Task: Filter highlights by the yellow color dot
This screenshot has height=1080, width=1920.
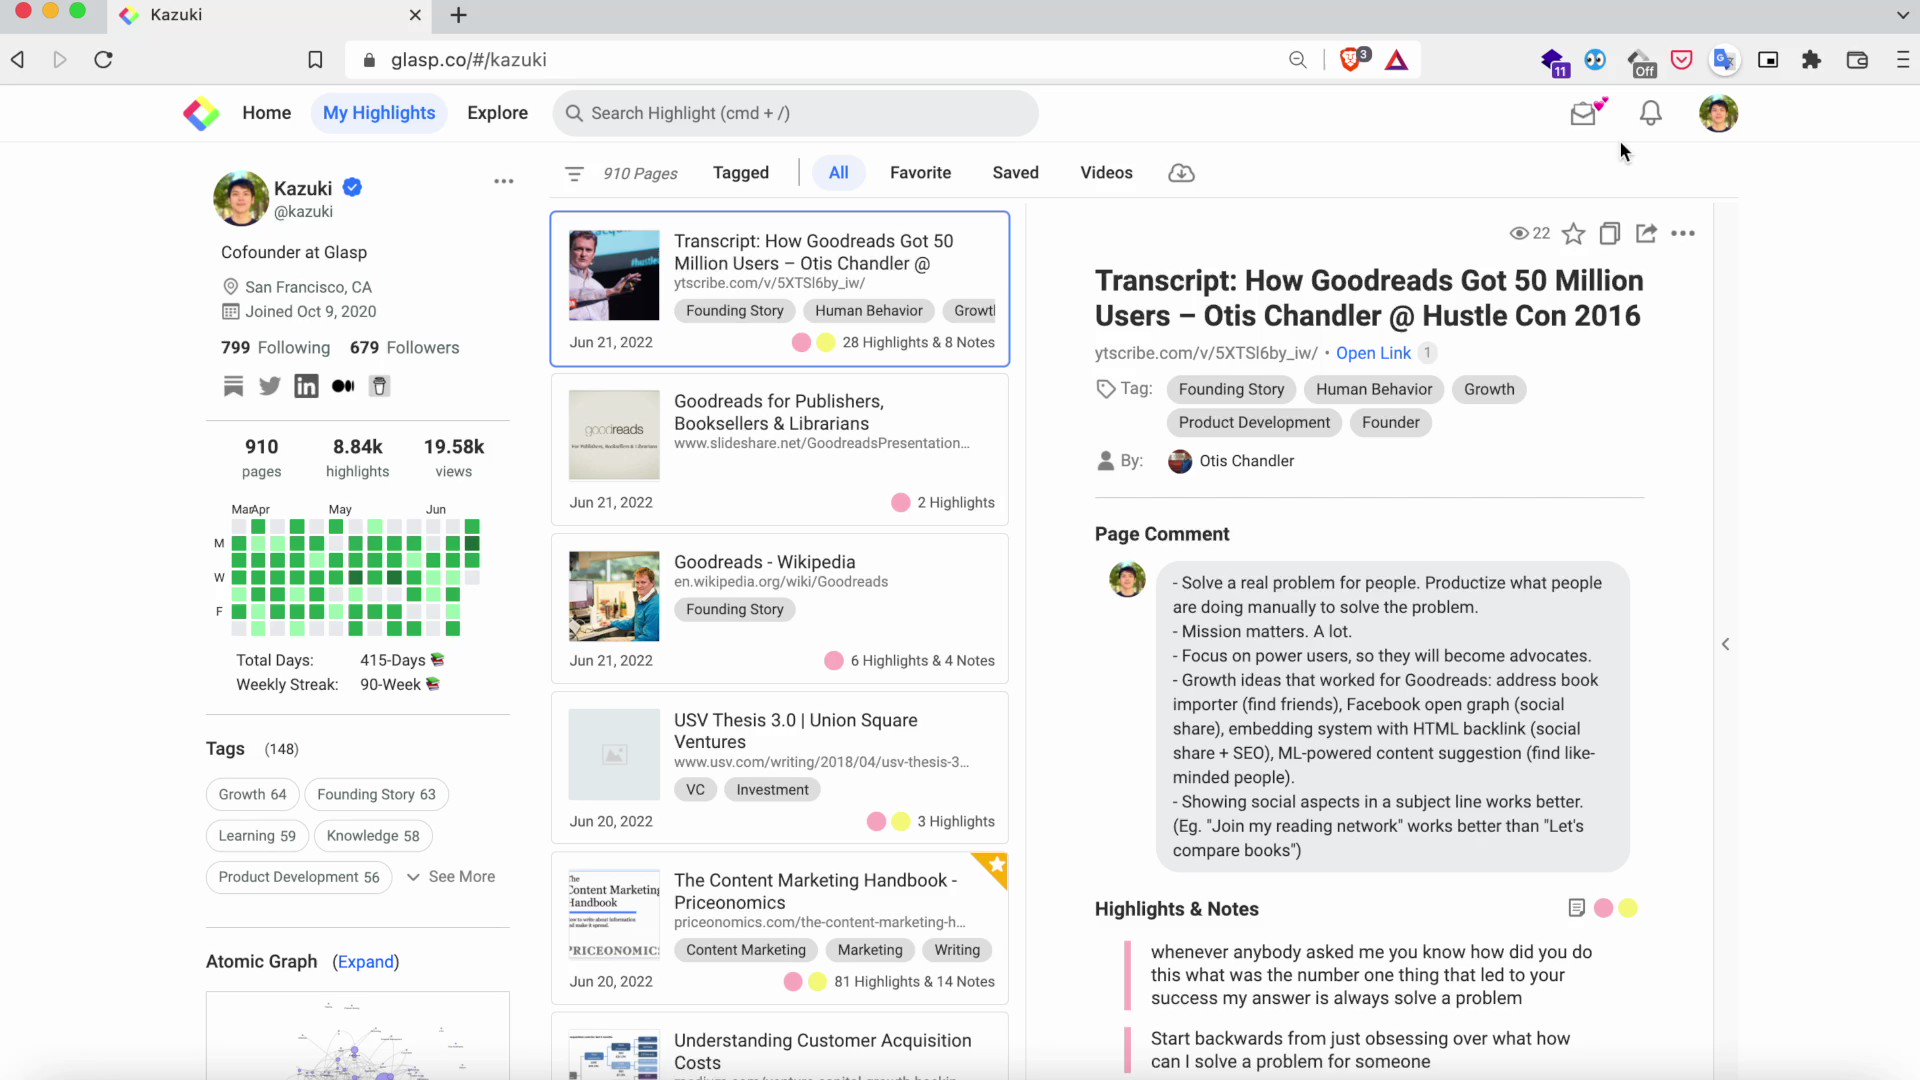Action: [x=1628, y=908]
